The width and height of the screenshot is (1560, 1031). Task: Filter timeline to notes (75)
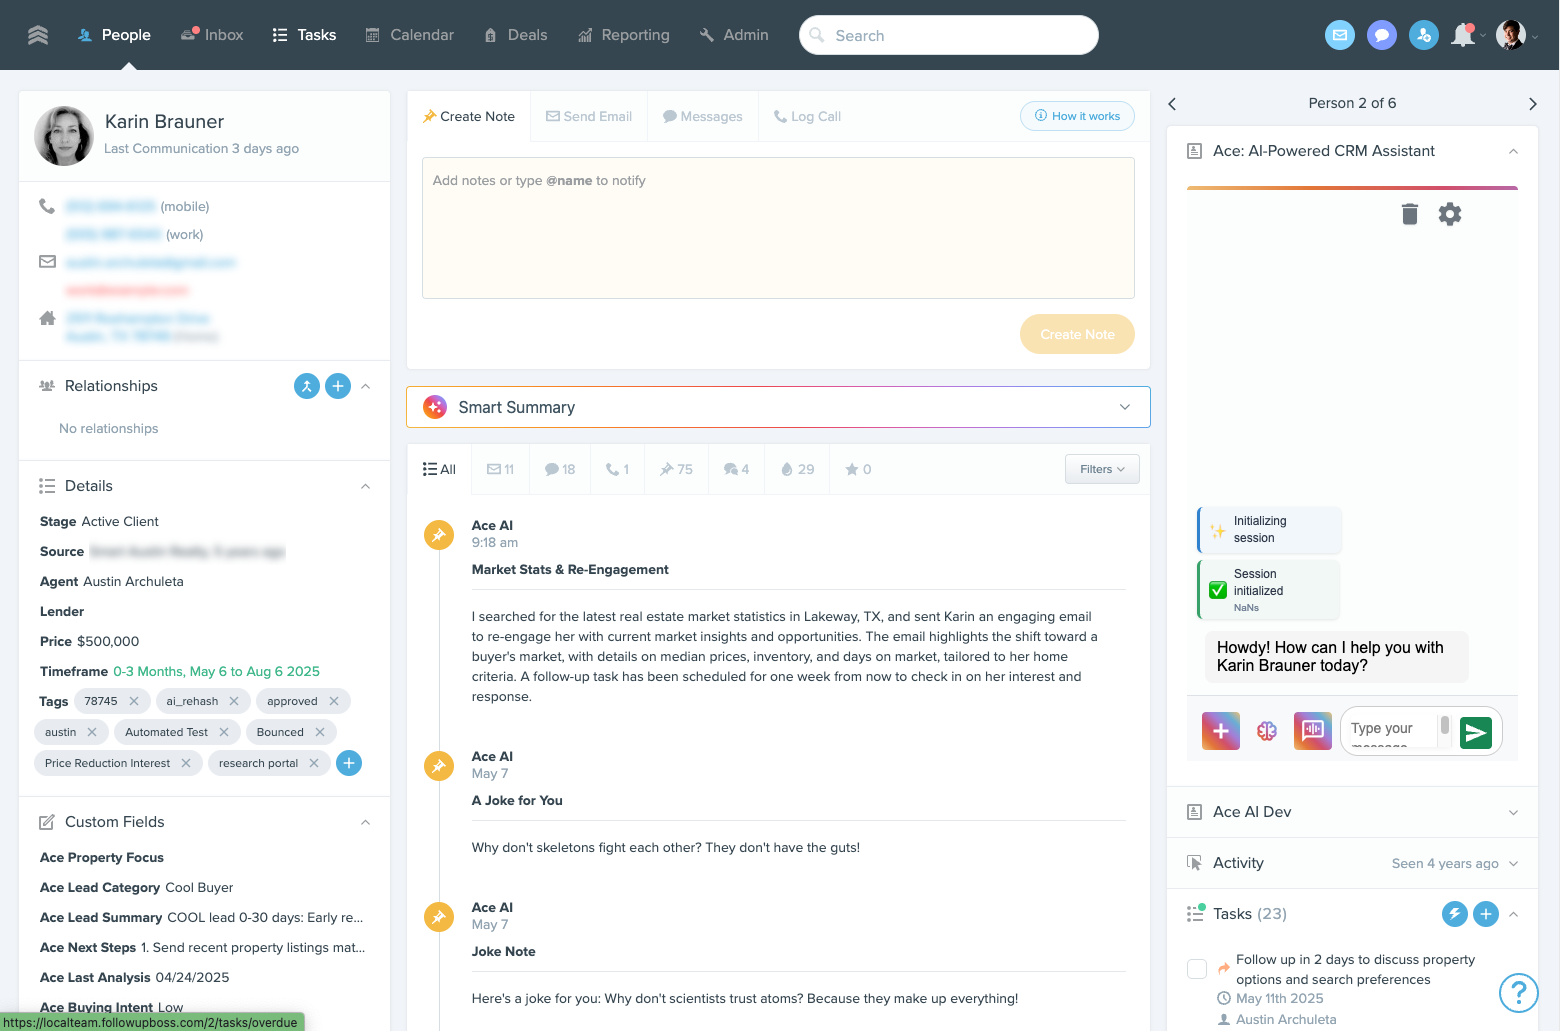click(676, 469)
